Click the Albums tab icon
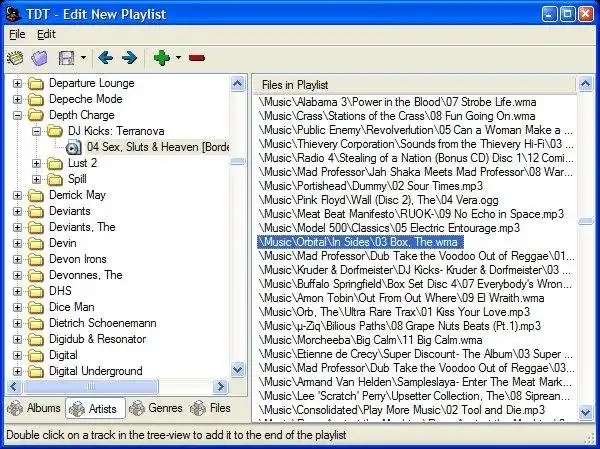 [x=15, y=408]
